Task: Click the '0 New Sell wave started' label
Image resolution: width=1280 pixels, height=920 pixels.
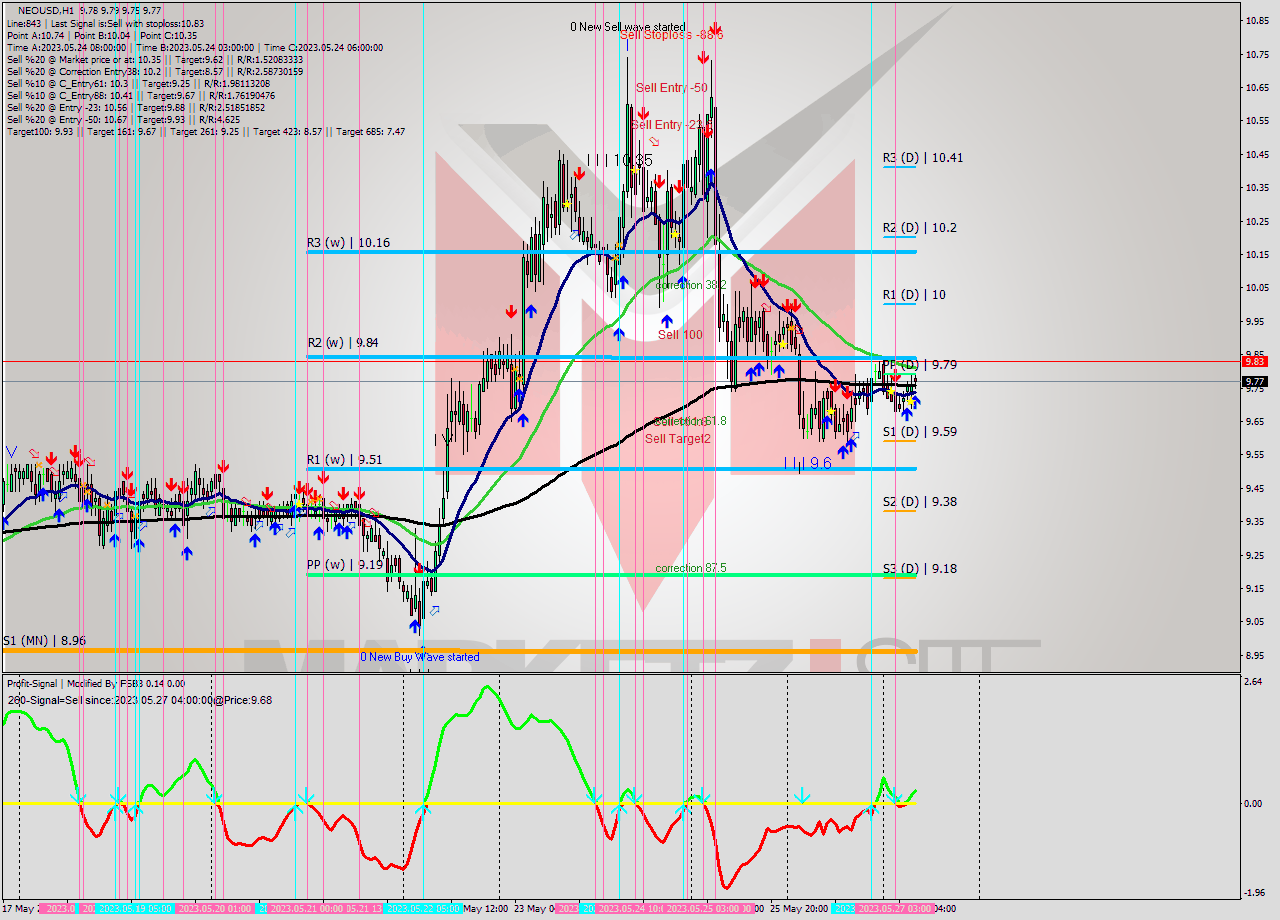Action: 628,27
